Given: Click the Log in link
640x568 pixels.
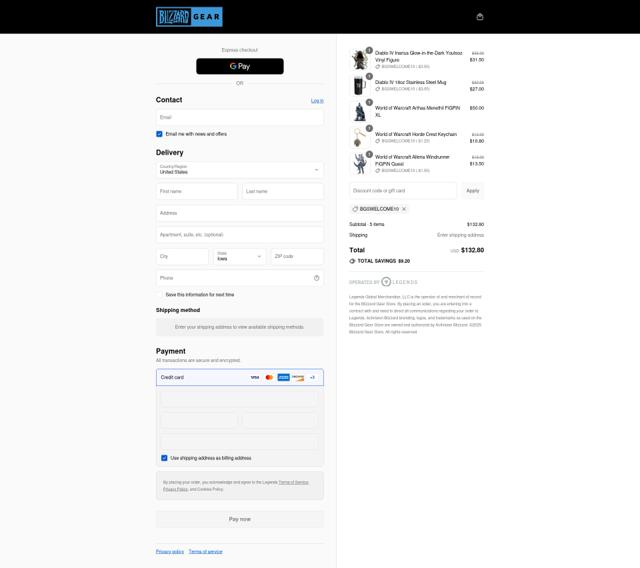Looking at the screenshot, I should coord(317,100).
